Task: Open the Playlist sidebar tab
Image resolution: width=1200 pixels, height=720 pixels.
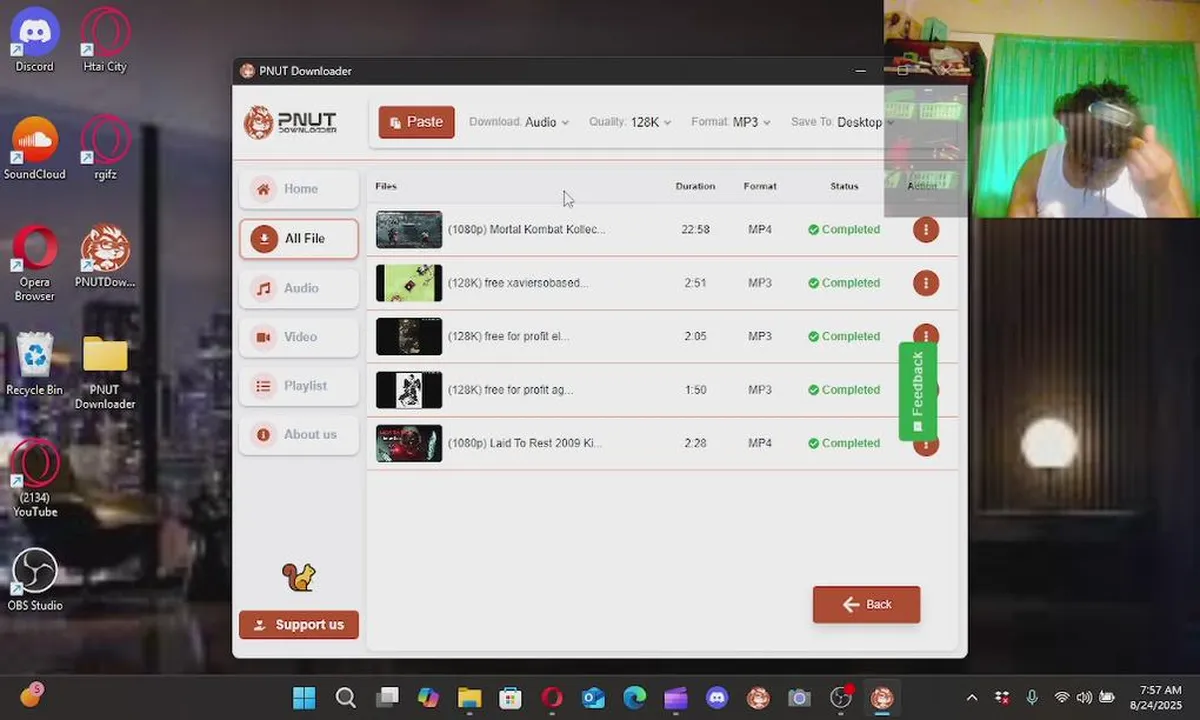Action: [299, 386]
